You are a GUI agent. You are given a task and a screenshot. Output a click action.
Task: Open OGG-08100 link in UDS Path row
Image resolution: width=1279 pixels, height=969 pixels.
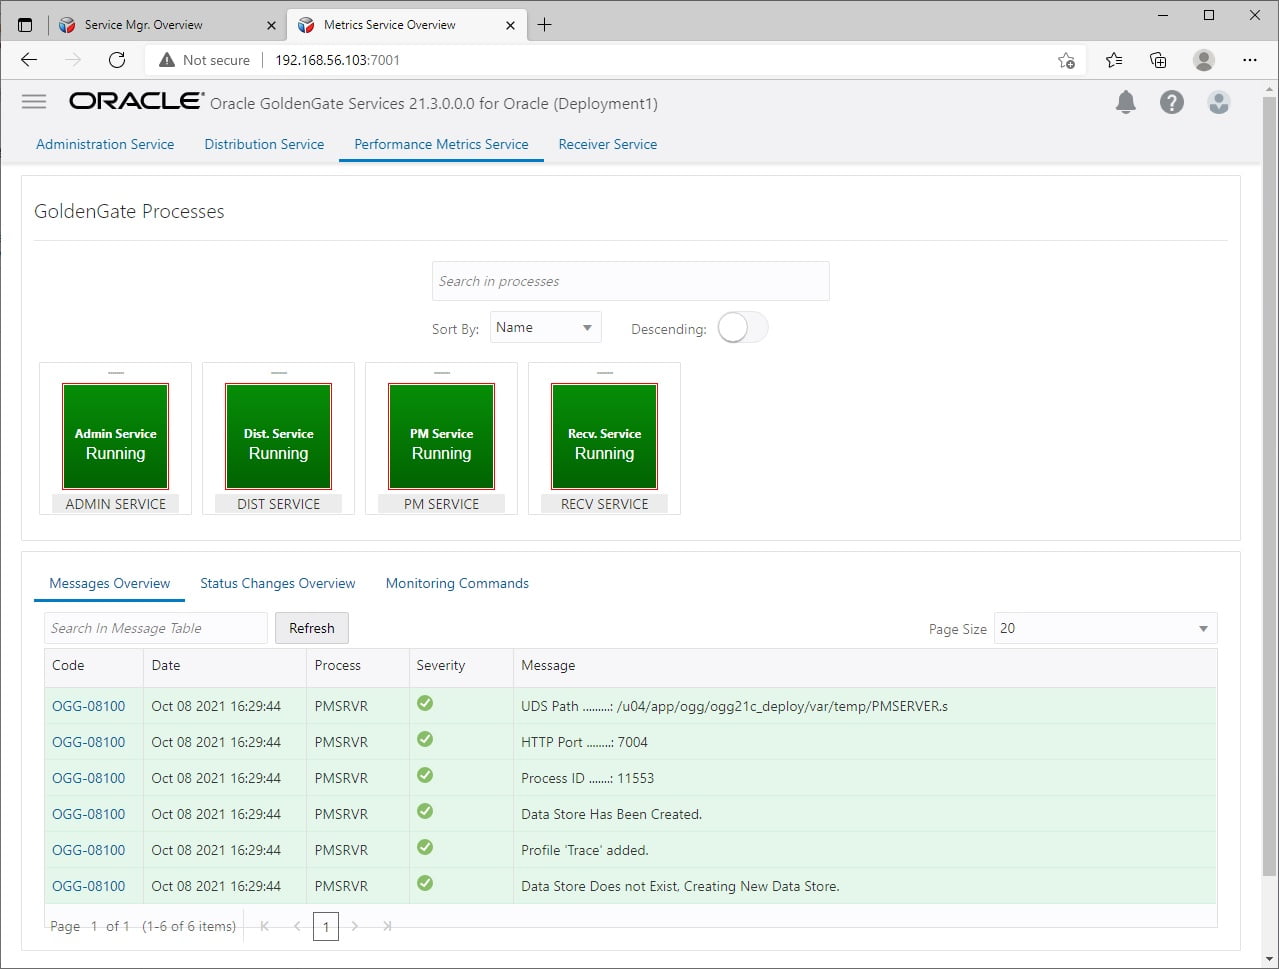[88, 706]
